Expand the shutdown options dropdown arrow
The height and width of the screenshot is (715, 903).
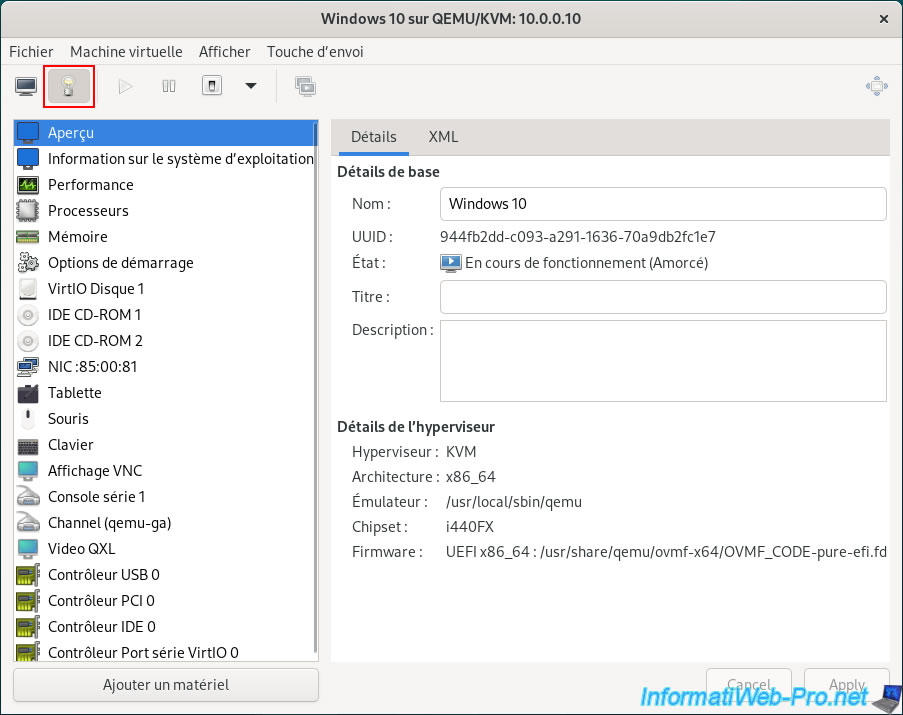pyautogui.click(x=251, y=86)
